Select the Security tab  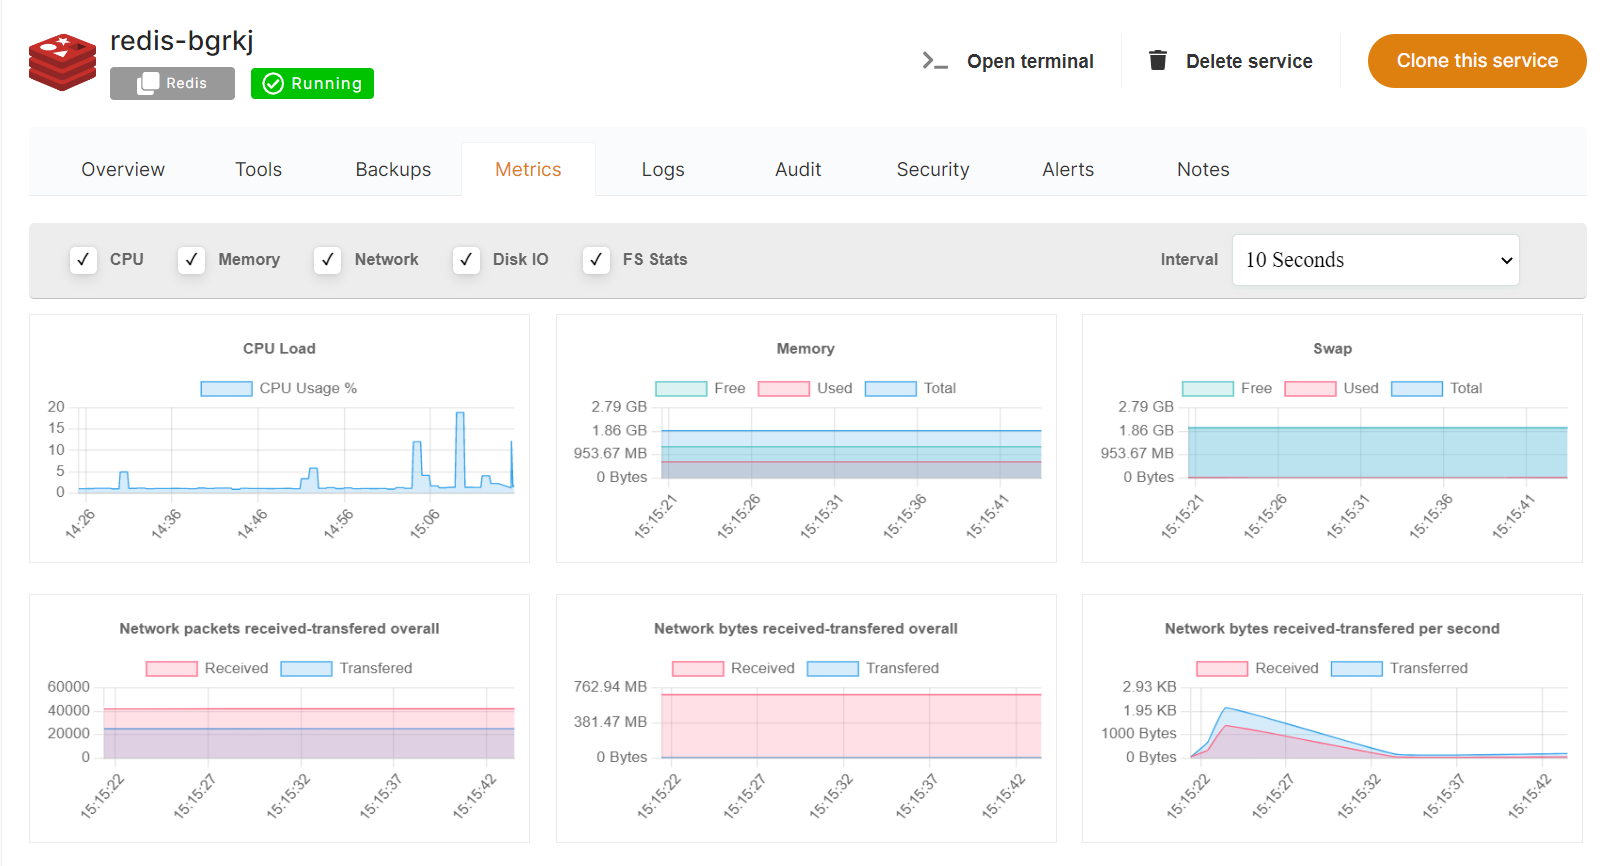tap(932, 170)
